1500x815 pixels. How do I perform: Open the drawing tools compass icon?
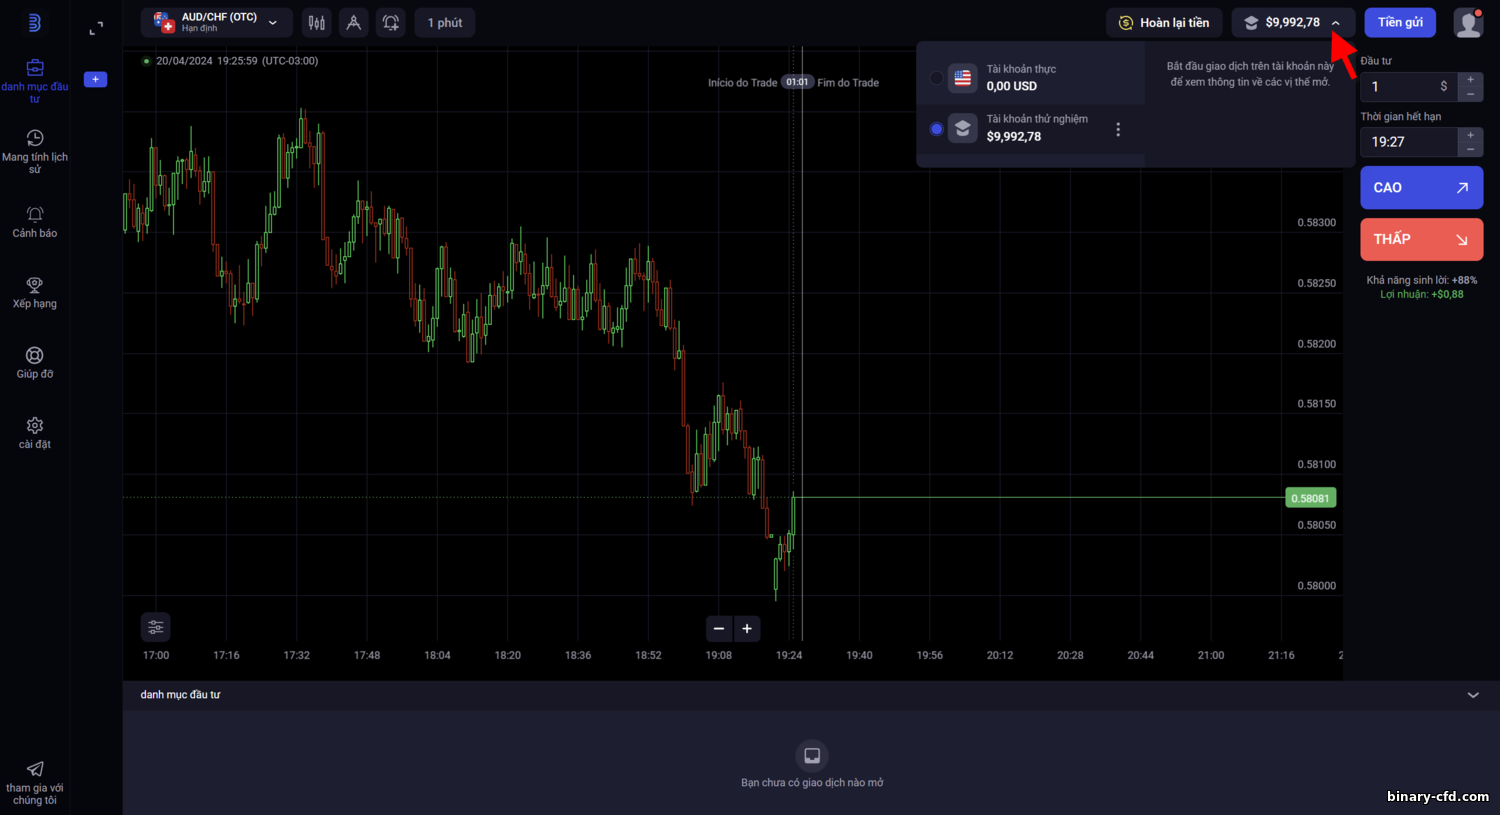pos(354,23)
